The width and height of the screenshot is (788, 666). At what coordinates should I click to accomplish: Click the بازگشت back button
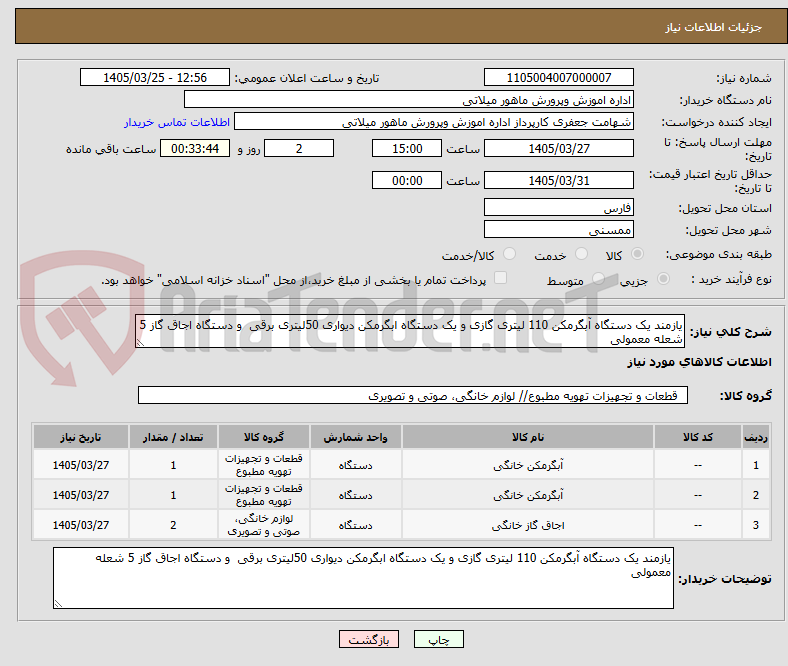(x=369, y=639)
